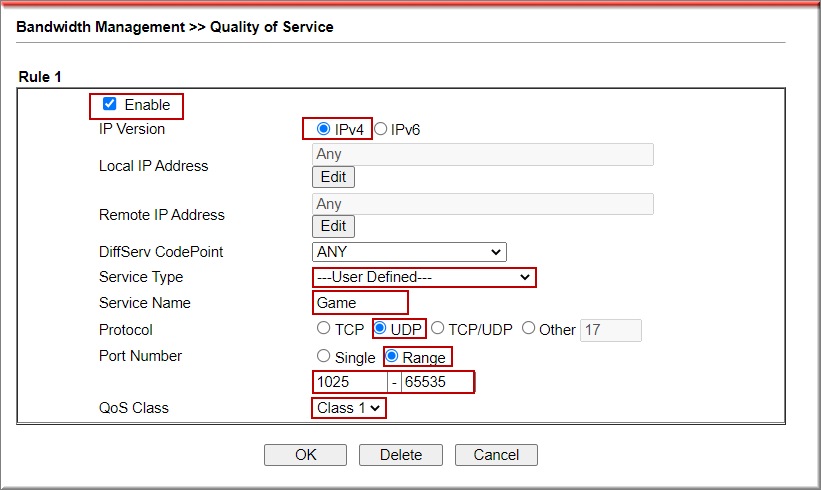Click the Service Name label

coord(145,303)
